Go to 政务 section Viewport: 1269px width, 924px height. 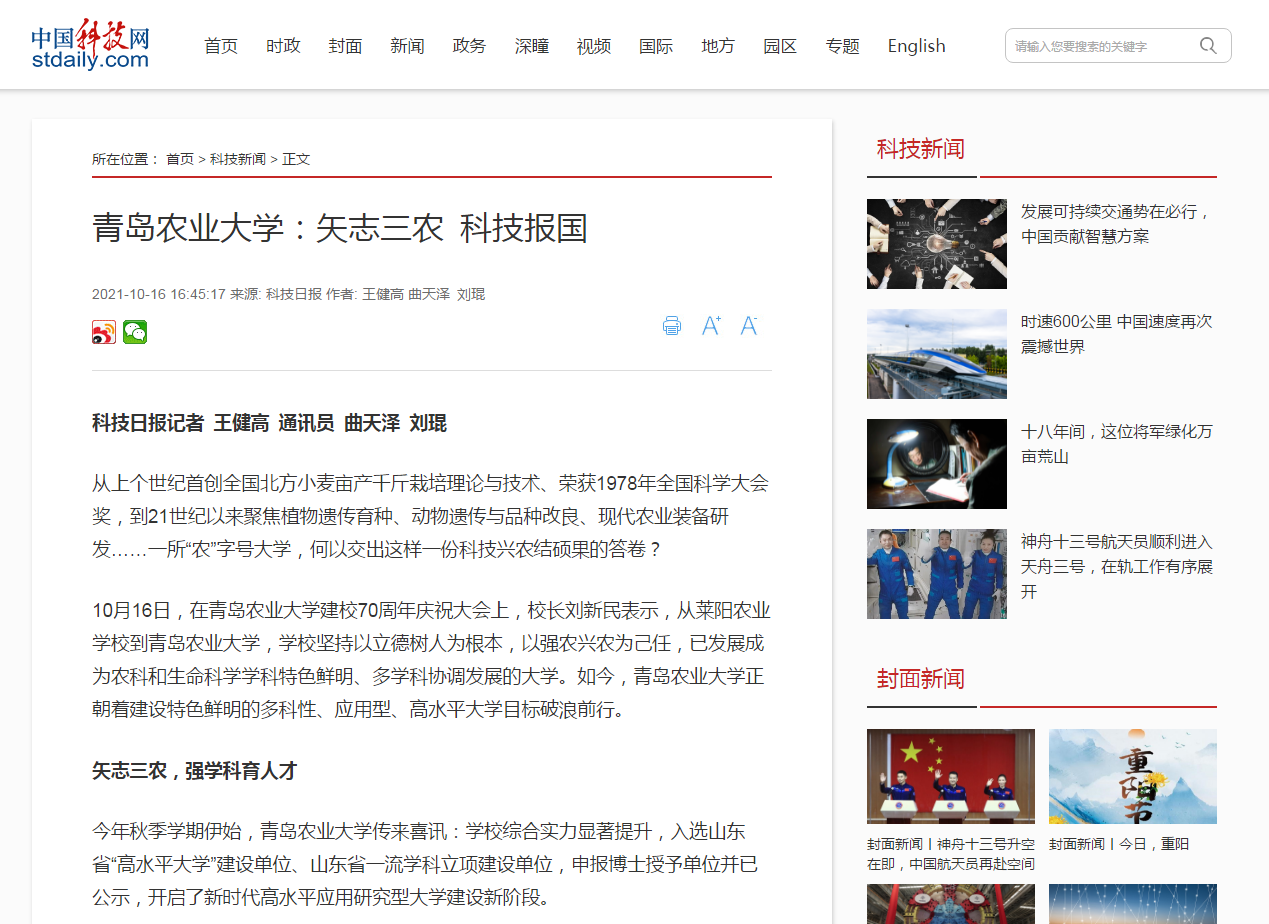click(469, 46)
